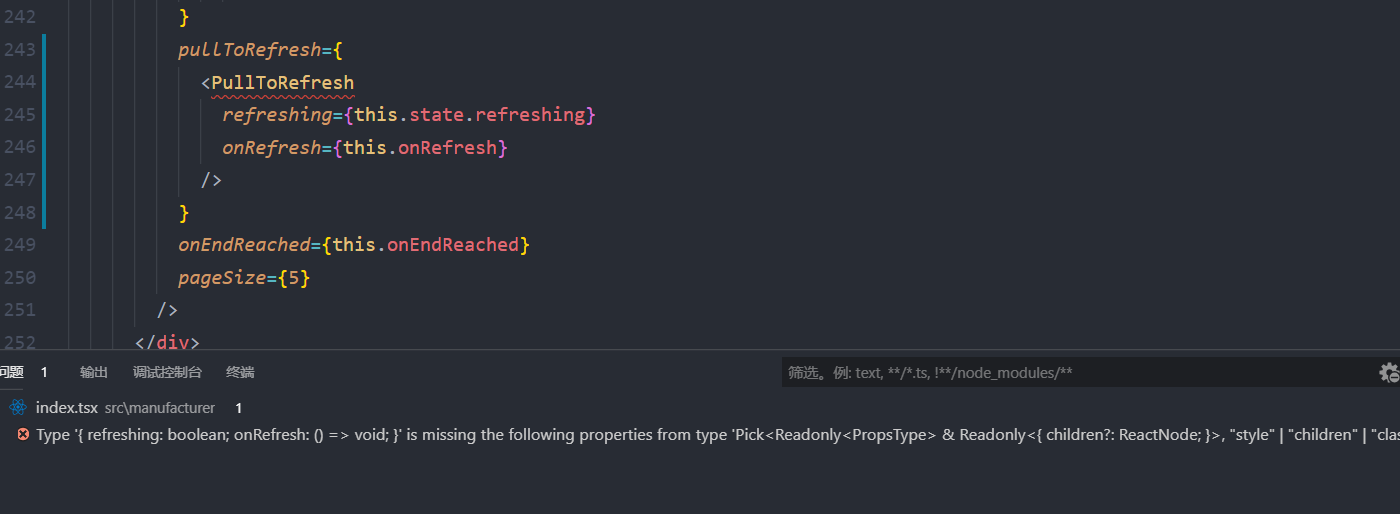
Task: Click the problem count badge beside index.tsx
Action: 239,408
